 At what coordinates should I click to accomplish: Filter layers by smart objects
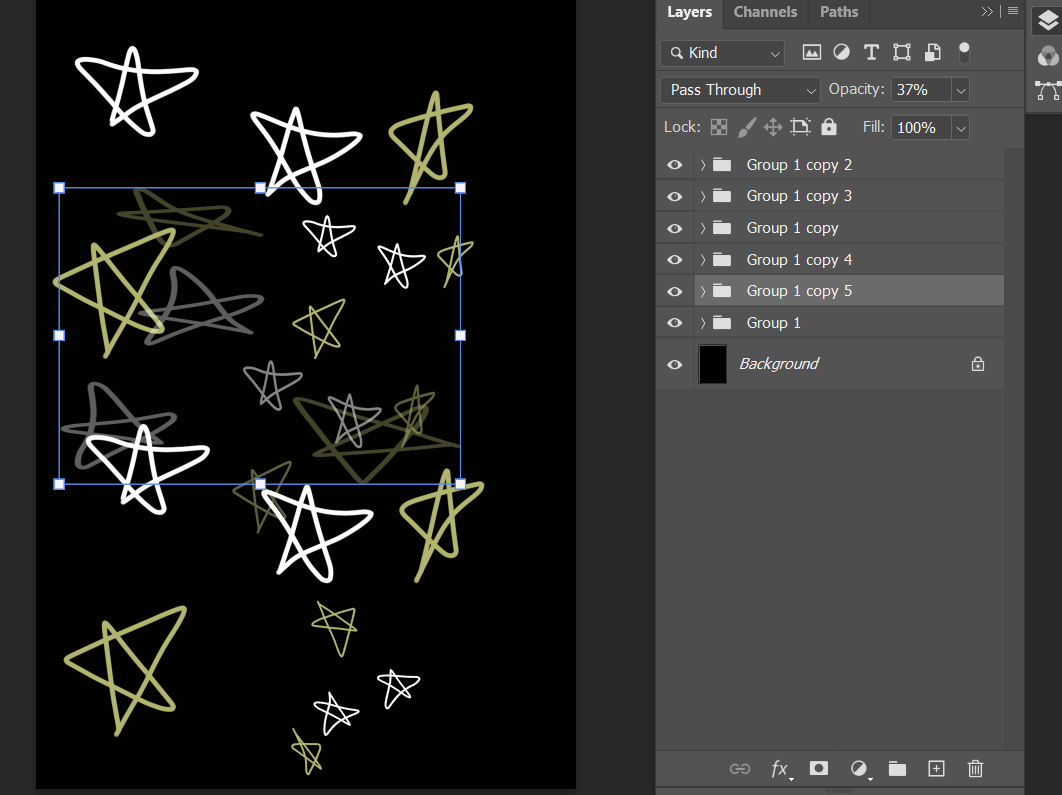[x=932, y=52]
